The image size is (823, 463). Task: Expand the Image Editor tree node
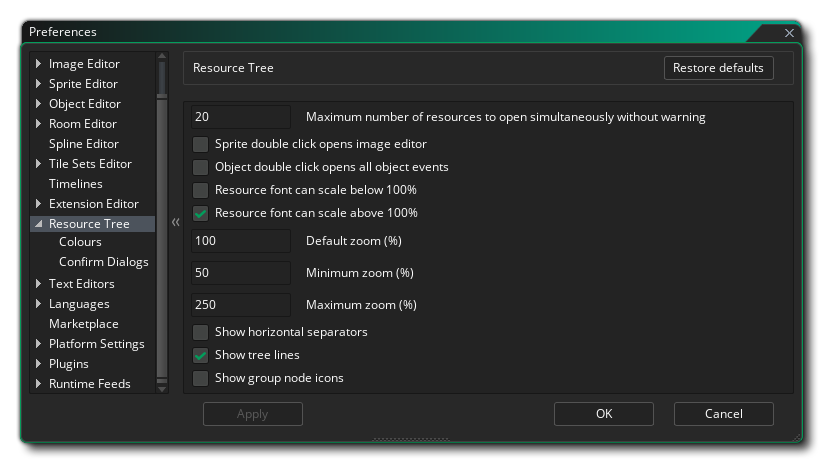[x=39, y=64]
